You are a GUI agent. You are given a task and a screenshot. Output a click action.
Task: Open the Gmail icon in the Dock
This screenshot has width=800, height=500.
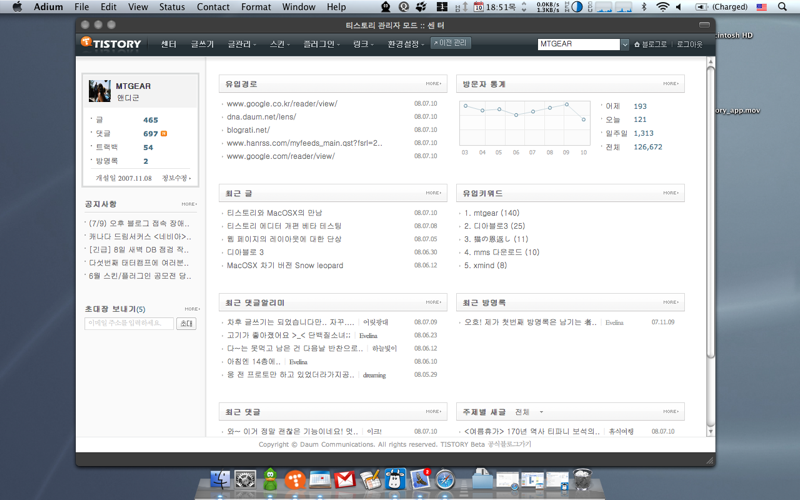(345, 480)
